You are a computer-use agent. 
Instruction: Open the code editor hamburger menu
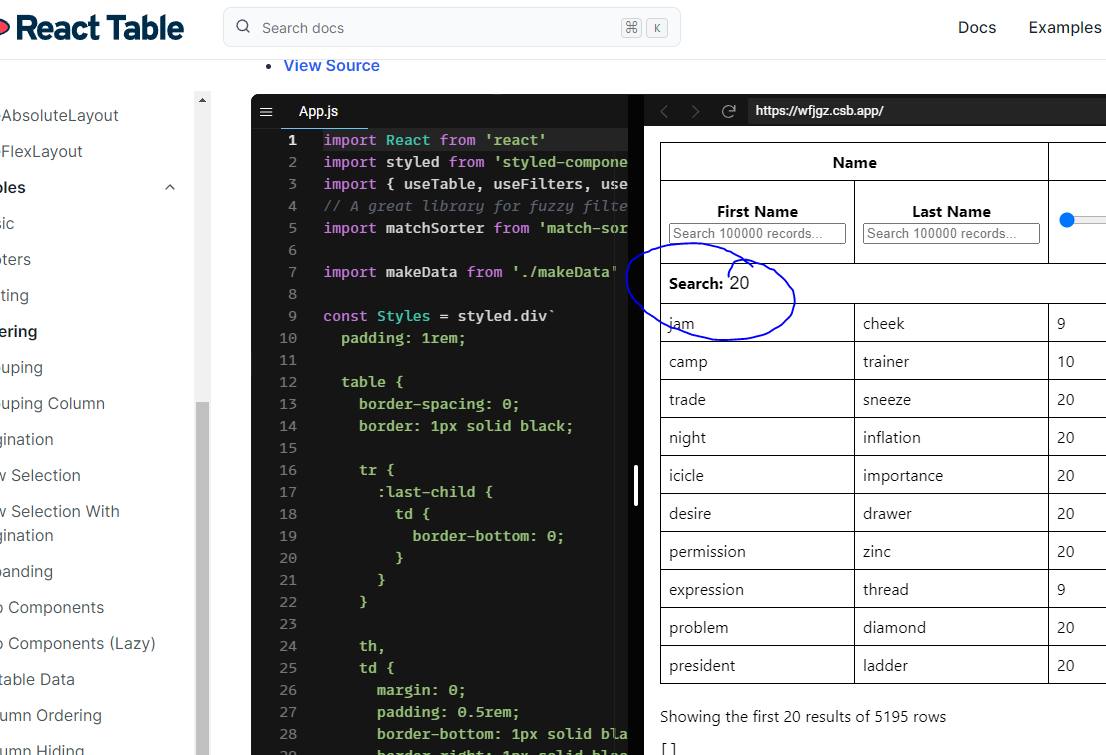pos(266,112)
